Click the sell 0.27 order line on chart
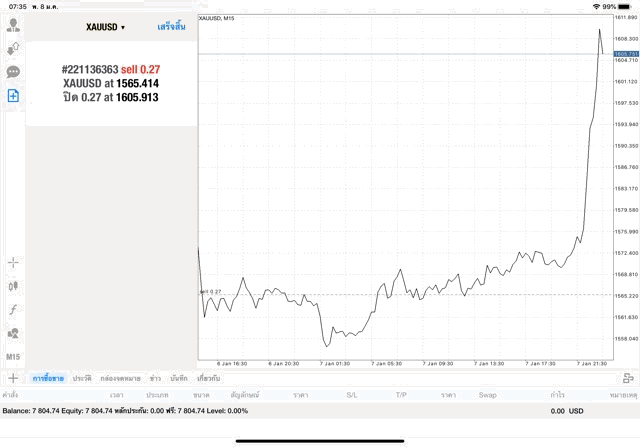640x447 pixels. (212, 292)
